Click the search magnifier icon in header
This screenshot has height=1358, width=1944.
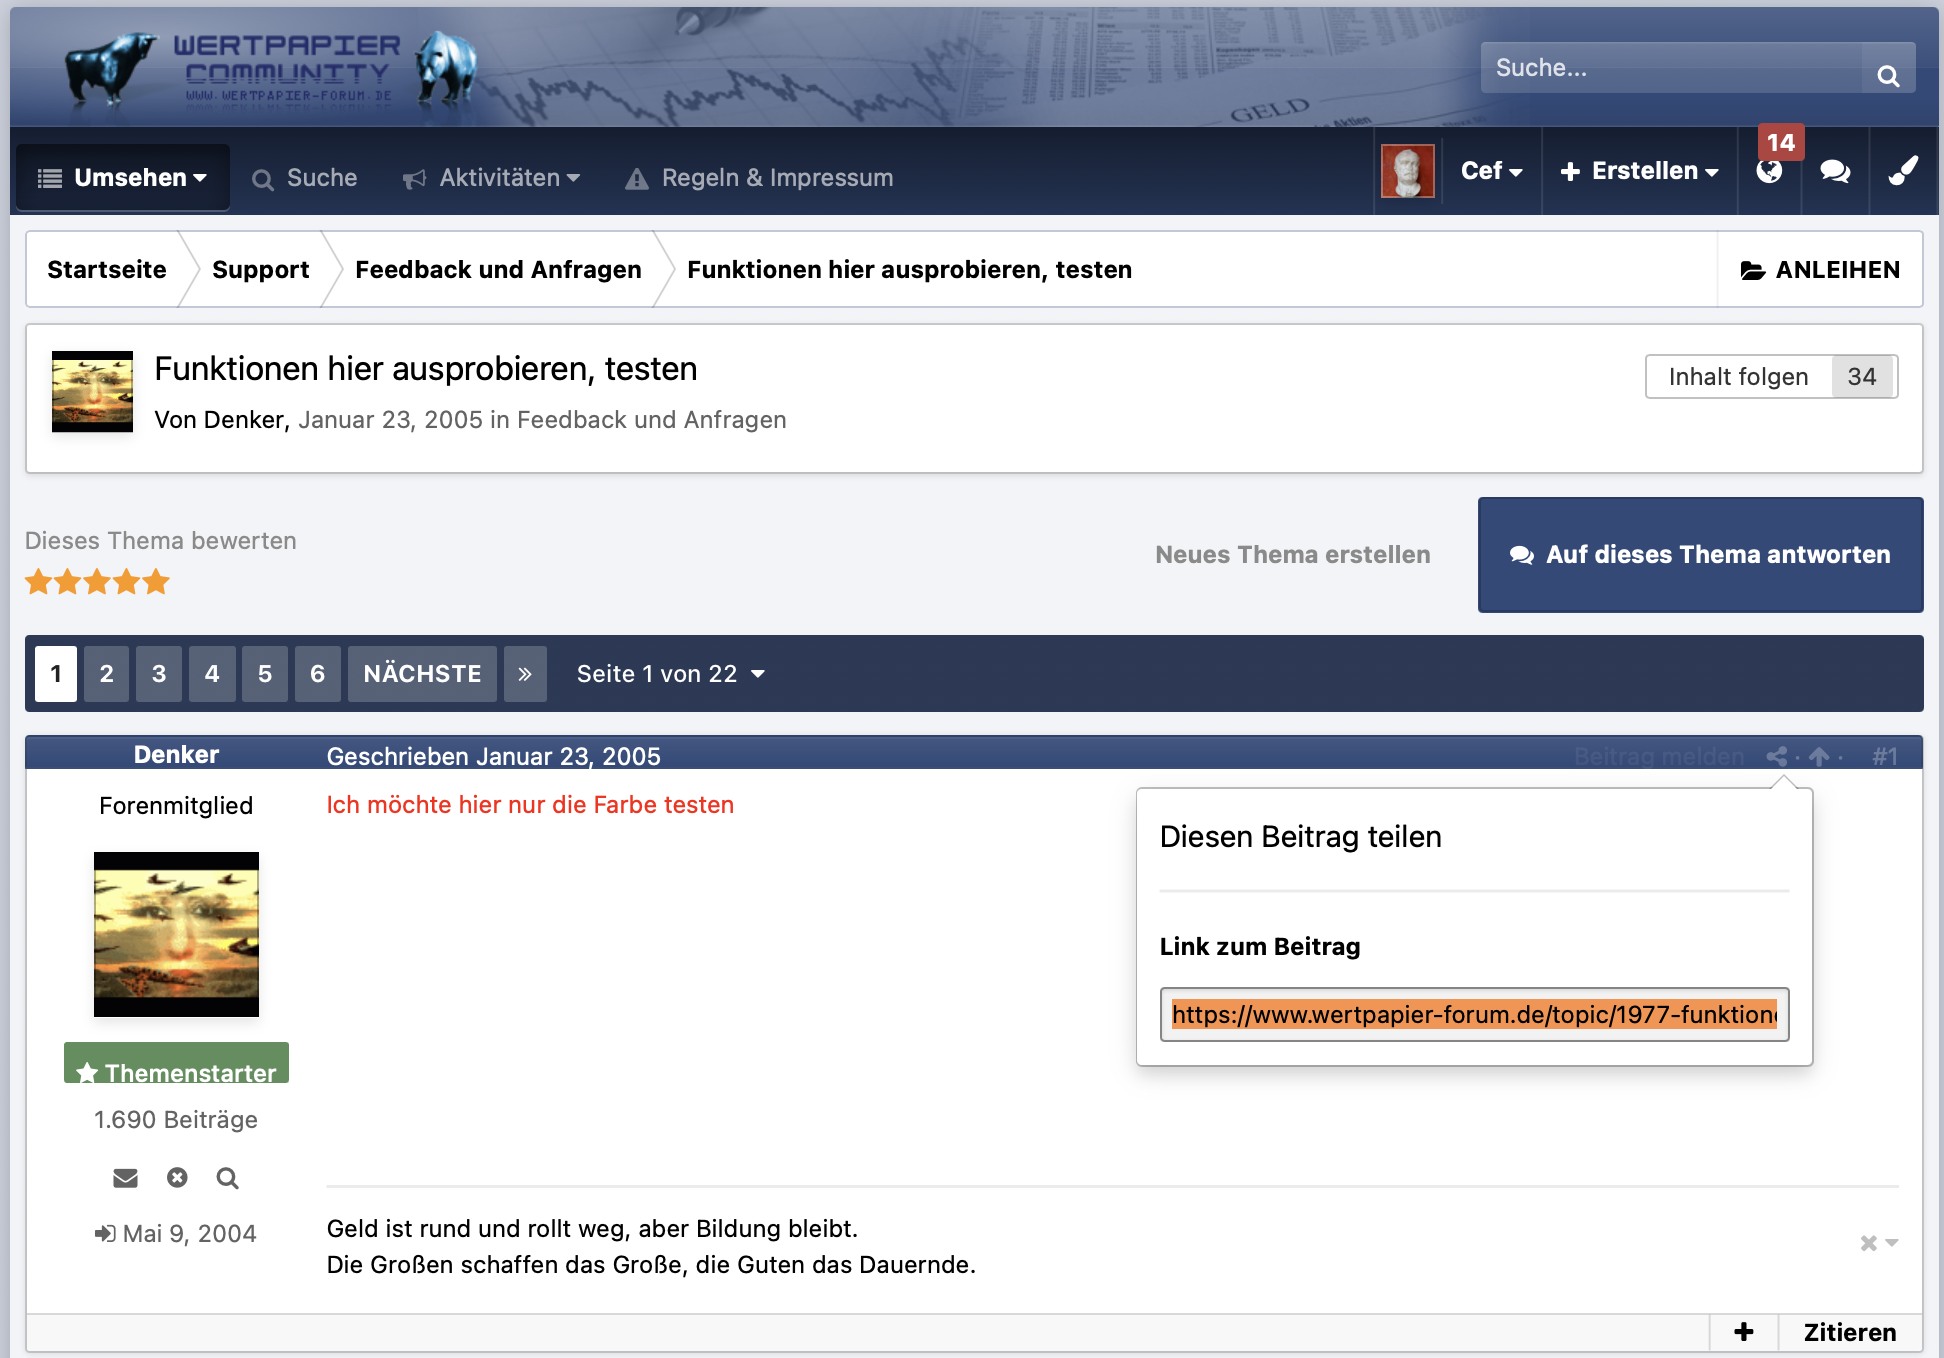tap(1887, 75)
